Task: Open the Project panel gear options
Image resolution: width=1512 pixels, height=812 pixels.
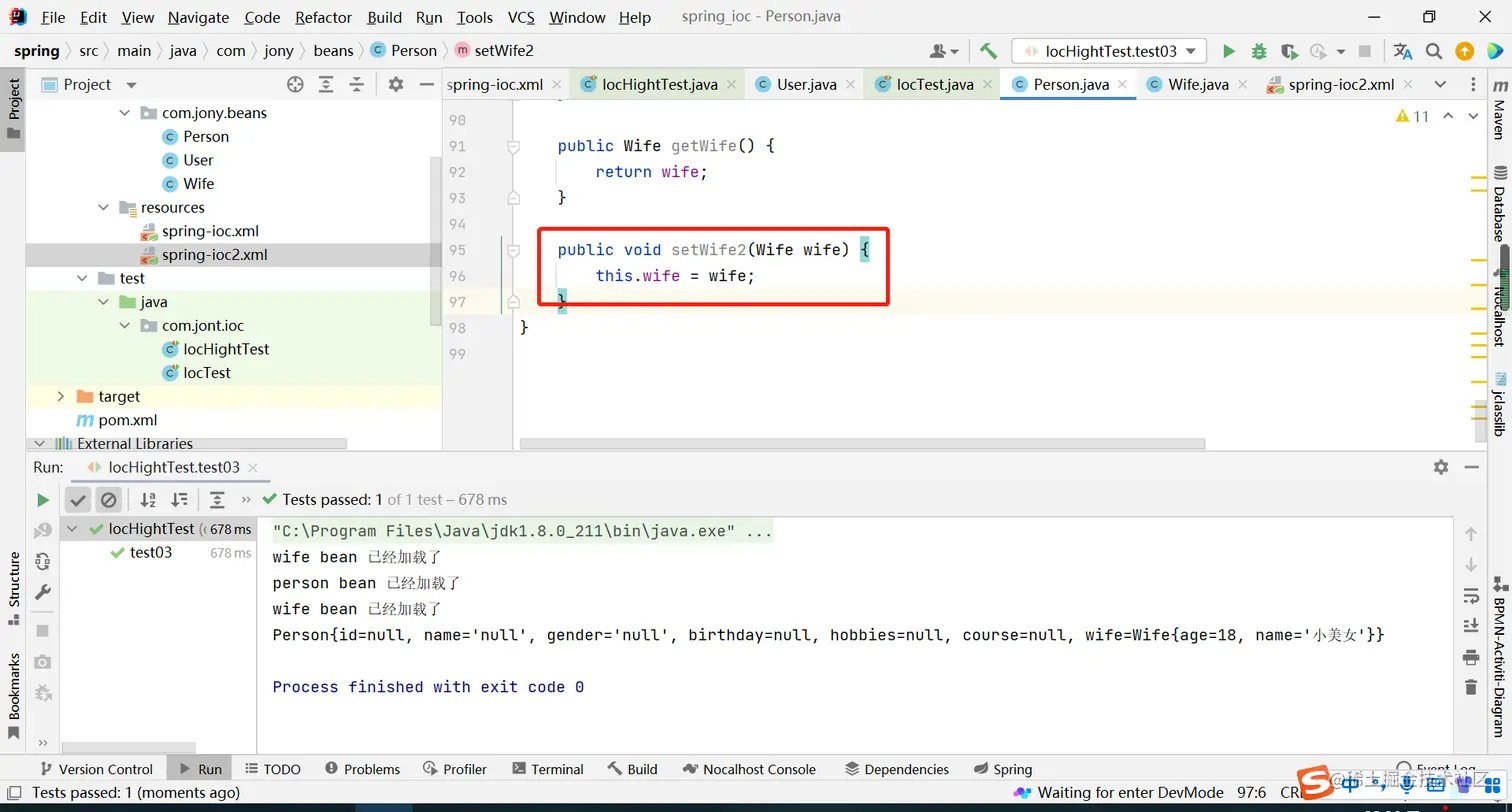Action: point(396,85)
